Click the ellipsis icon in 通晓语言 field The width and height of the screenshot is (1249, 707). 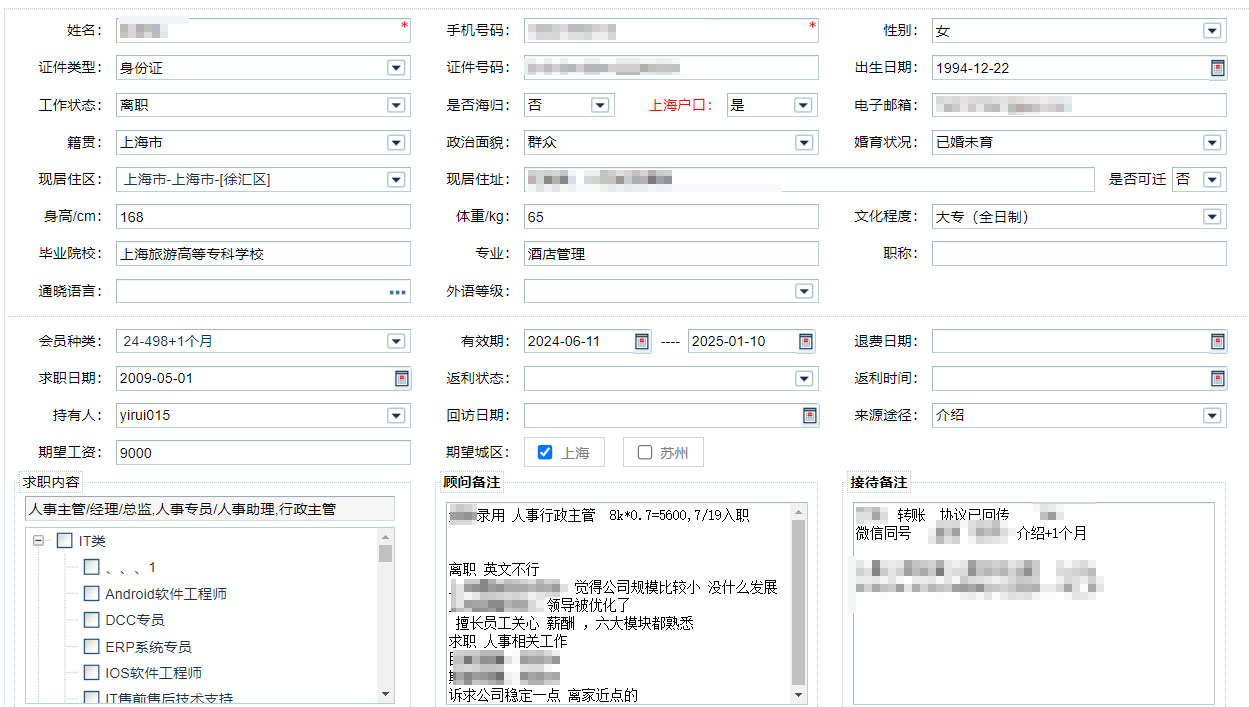point(398,292)
